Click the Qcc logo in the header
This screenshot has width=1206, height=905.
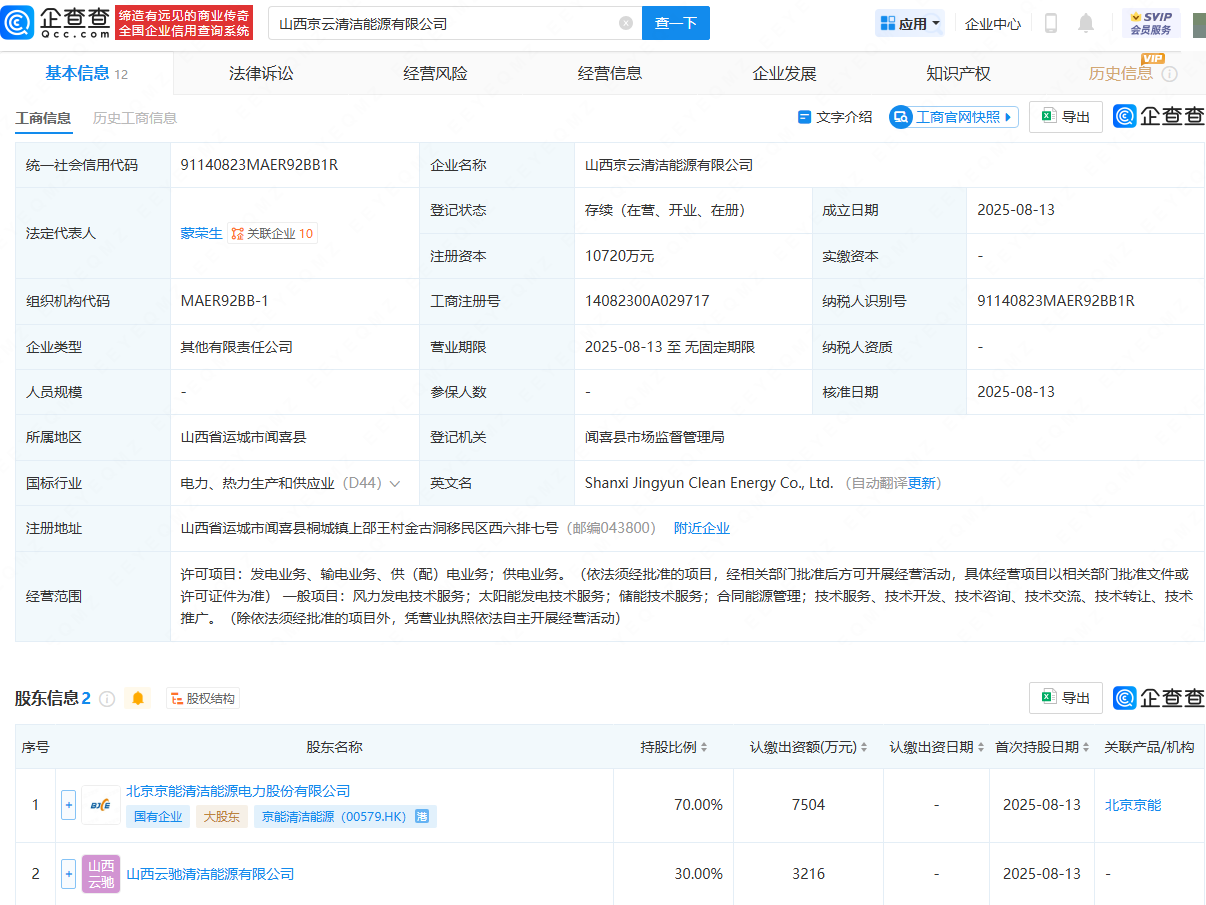tap(55, 23)
